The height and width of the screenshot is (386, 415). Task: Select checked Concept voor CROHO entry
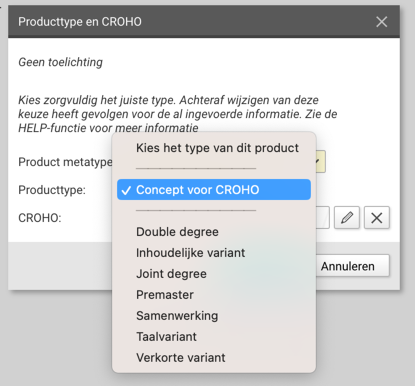214,190
